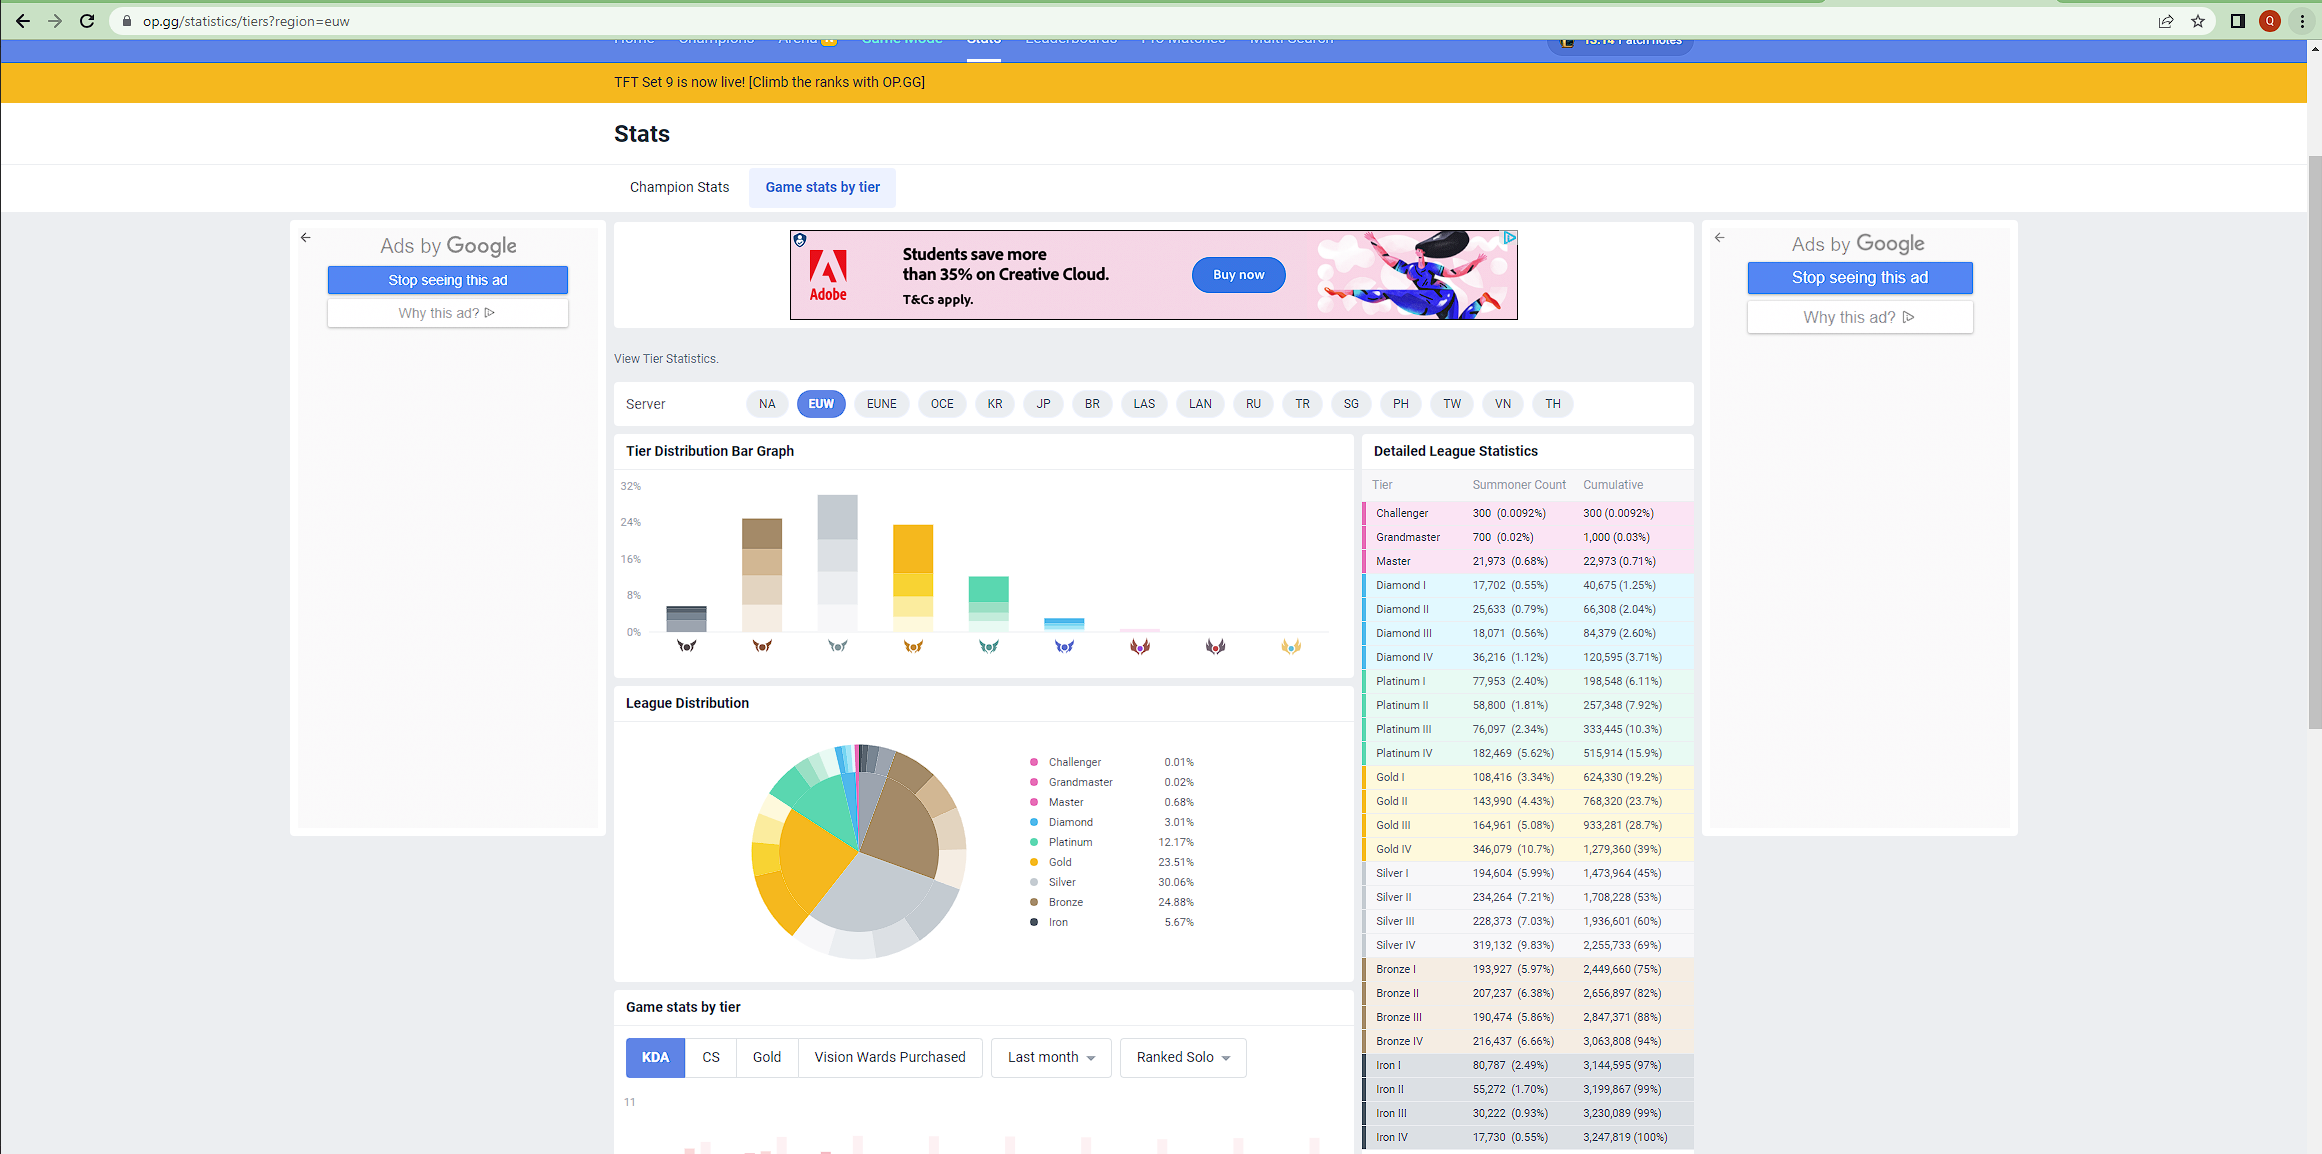This screenshot has height=1154, width=2322.
Task: Select Vision Wards Purchased tab
Action: click(x=890, y=1058)
